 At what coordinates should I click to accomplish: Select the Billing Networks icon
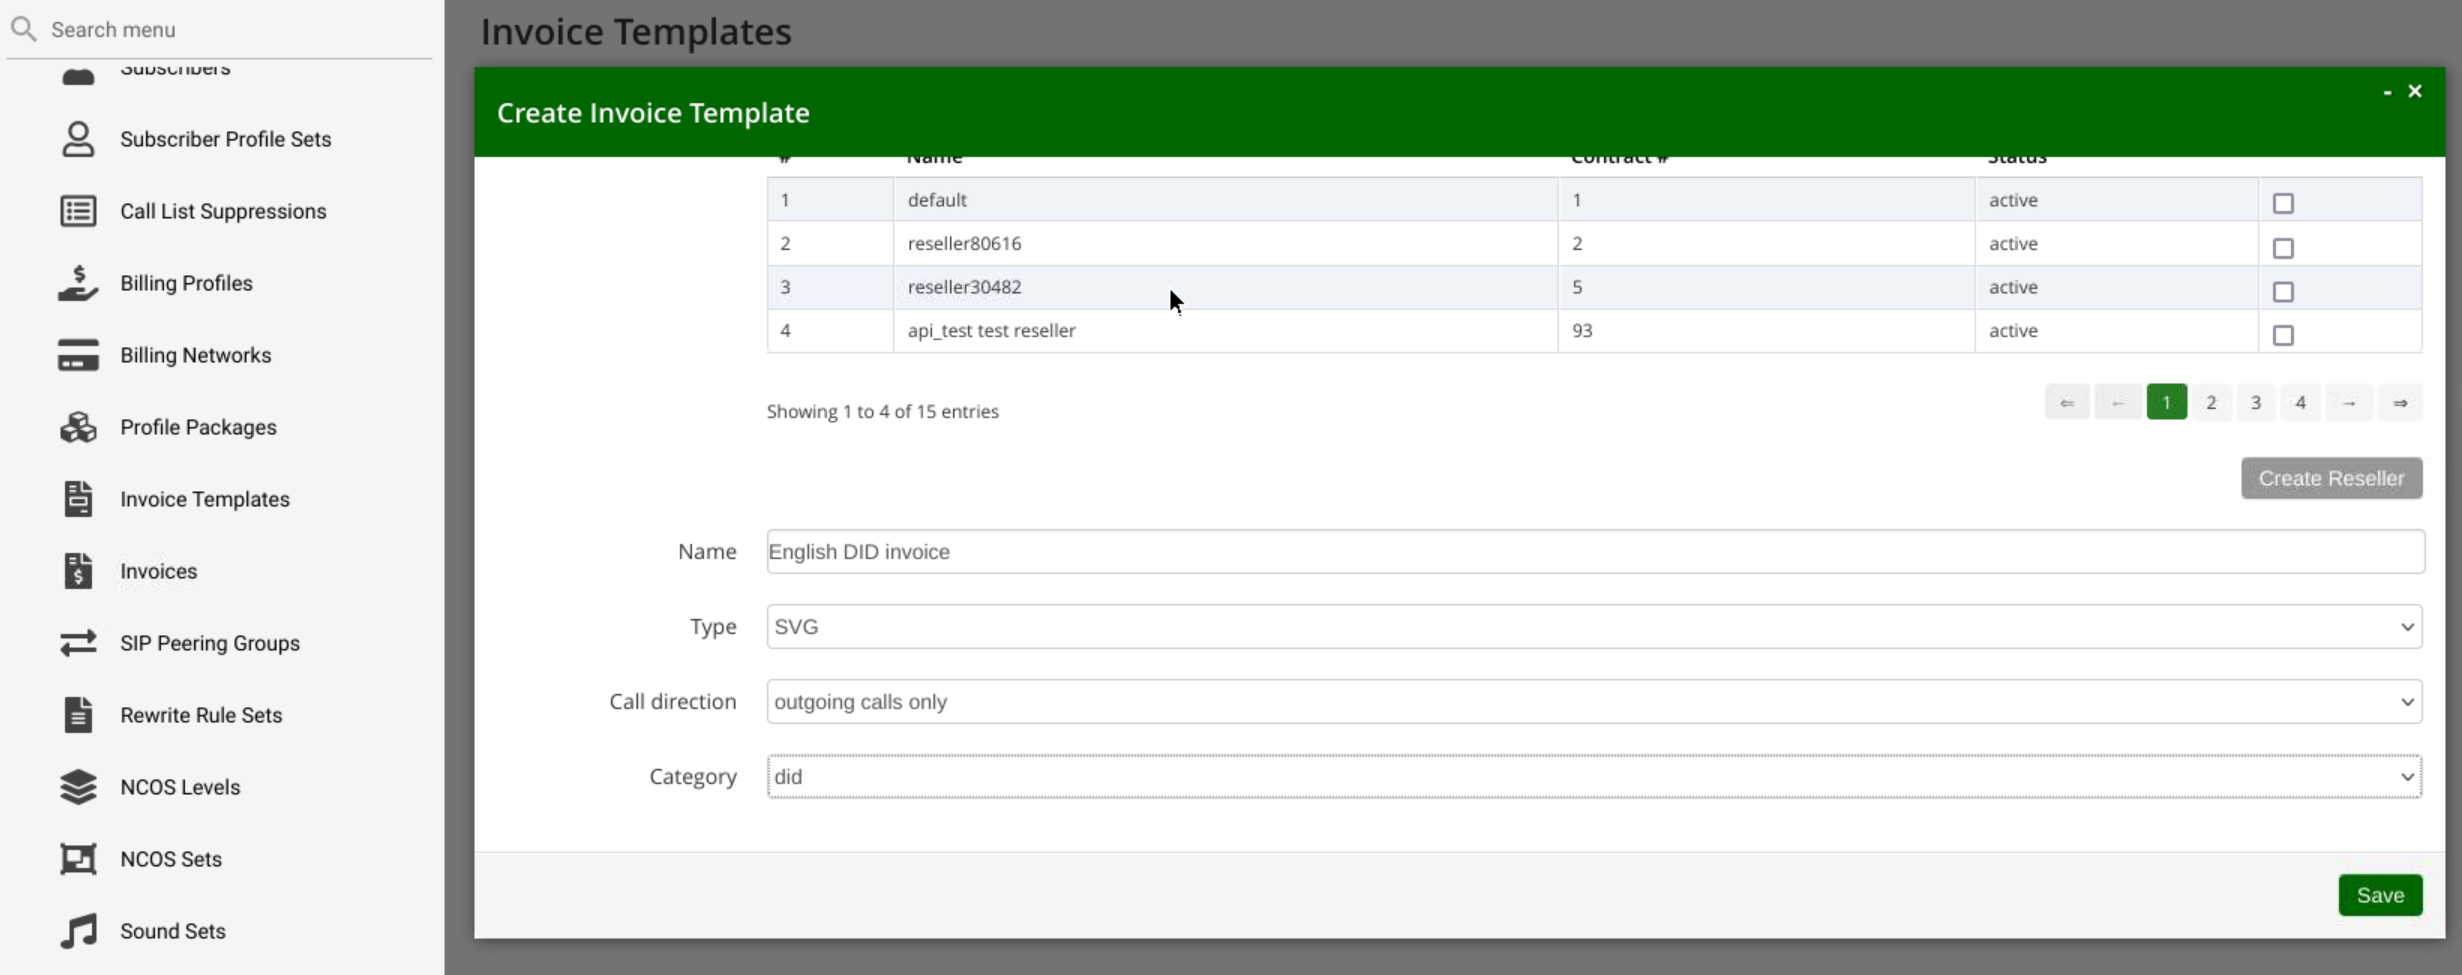(78, 355)
